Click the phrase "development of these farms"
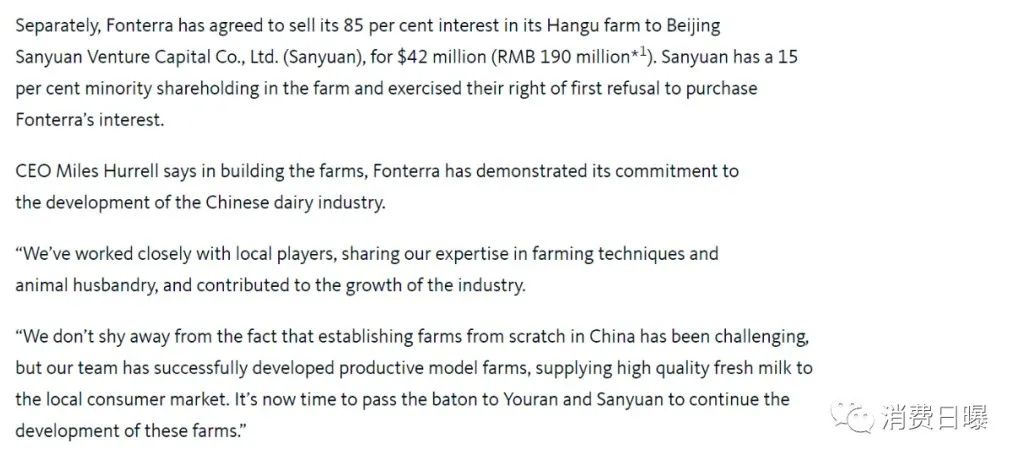The height and width of the screenshot is (465, 1023). [x=125, y=431]
